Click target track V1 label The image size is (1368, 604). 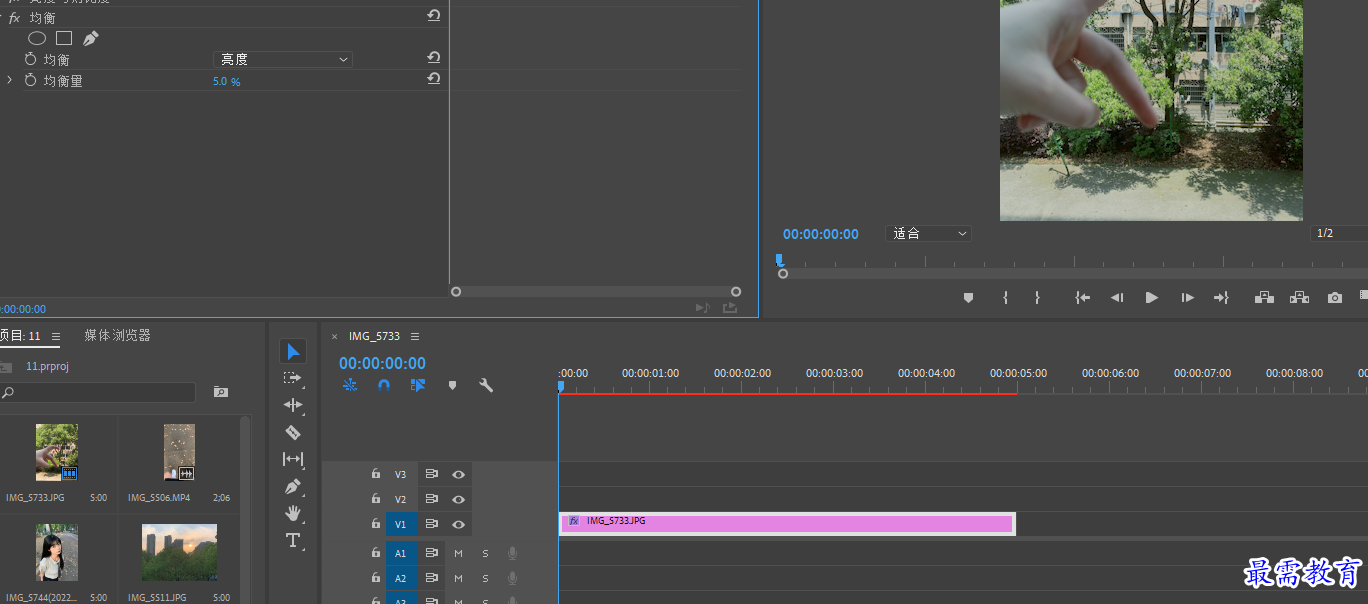(401, 524)
